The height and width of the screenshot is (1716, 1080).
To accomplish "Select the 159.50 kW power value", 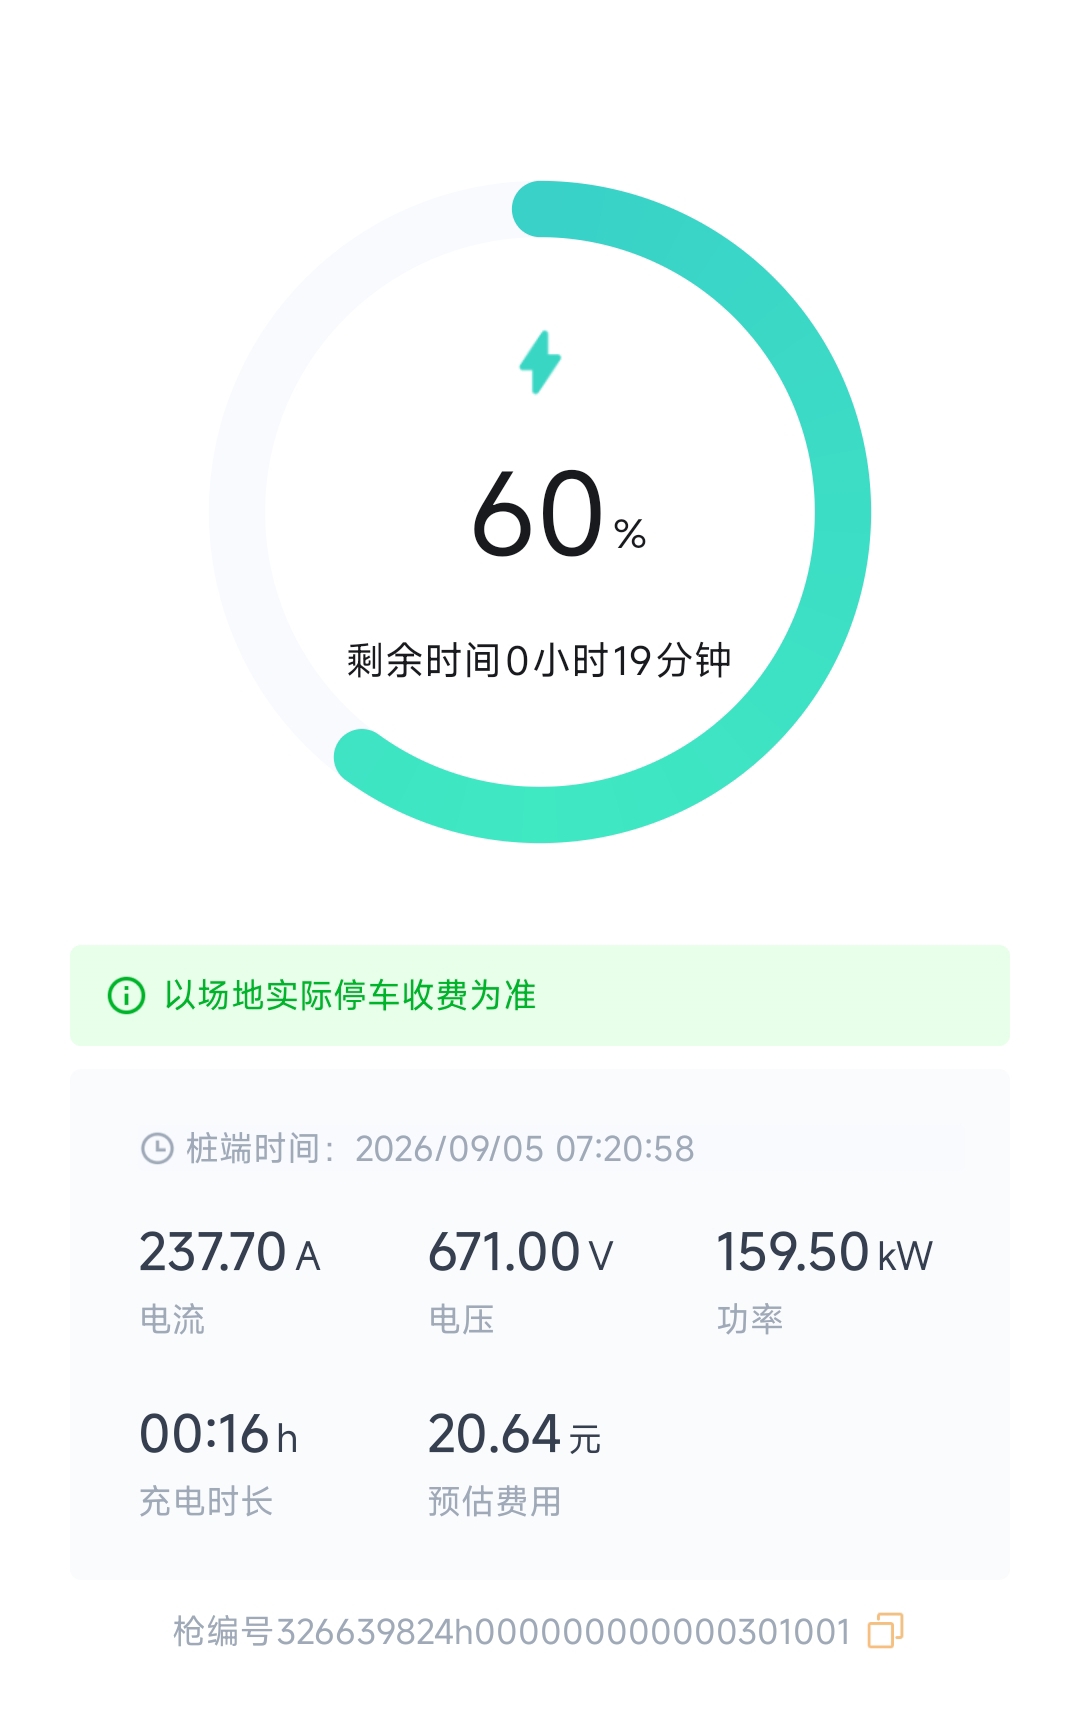I will click(825, 1253).
